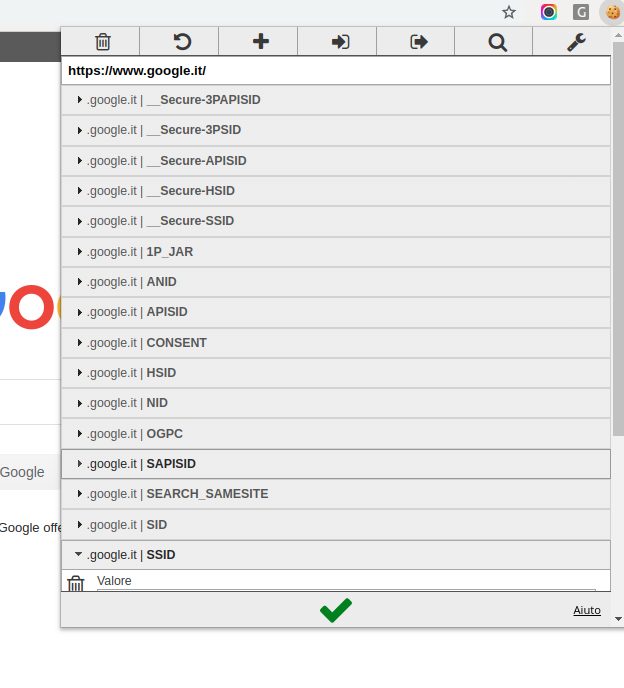Viewport: 624px width, 688px height.
Task: Expand the 1P_JAR cookie row
Action: coord(336,252)
